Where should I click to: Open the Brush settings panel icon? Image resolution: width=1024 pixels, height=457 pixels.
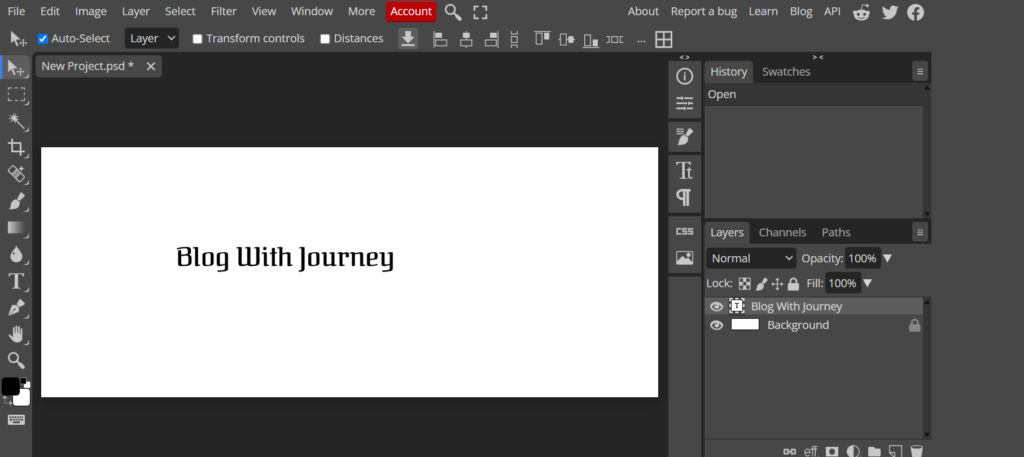684,136
